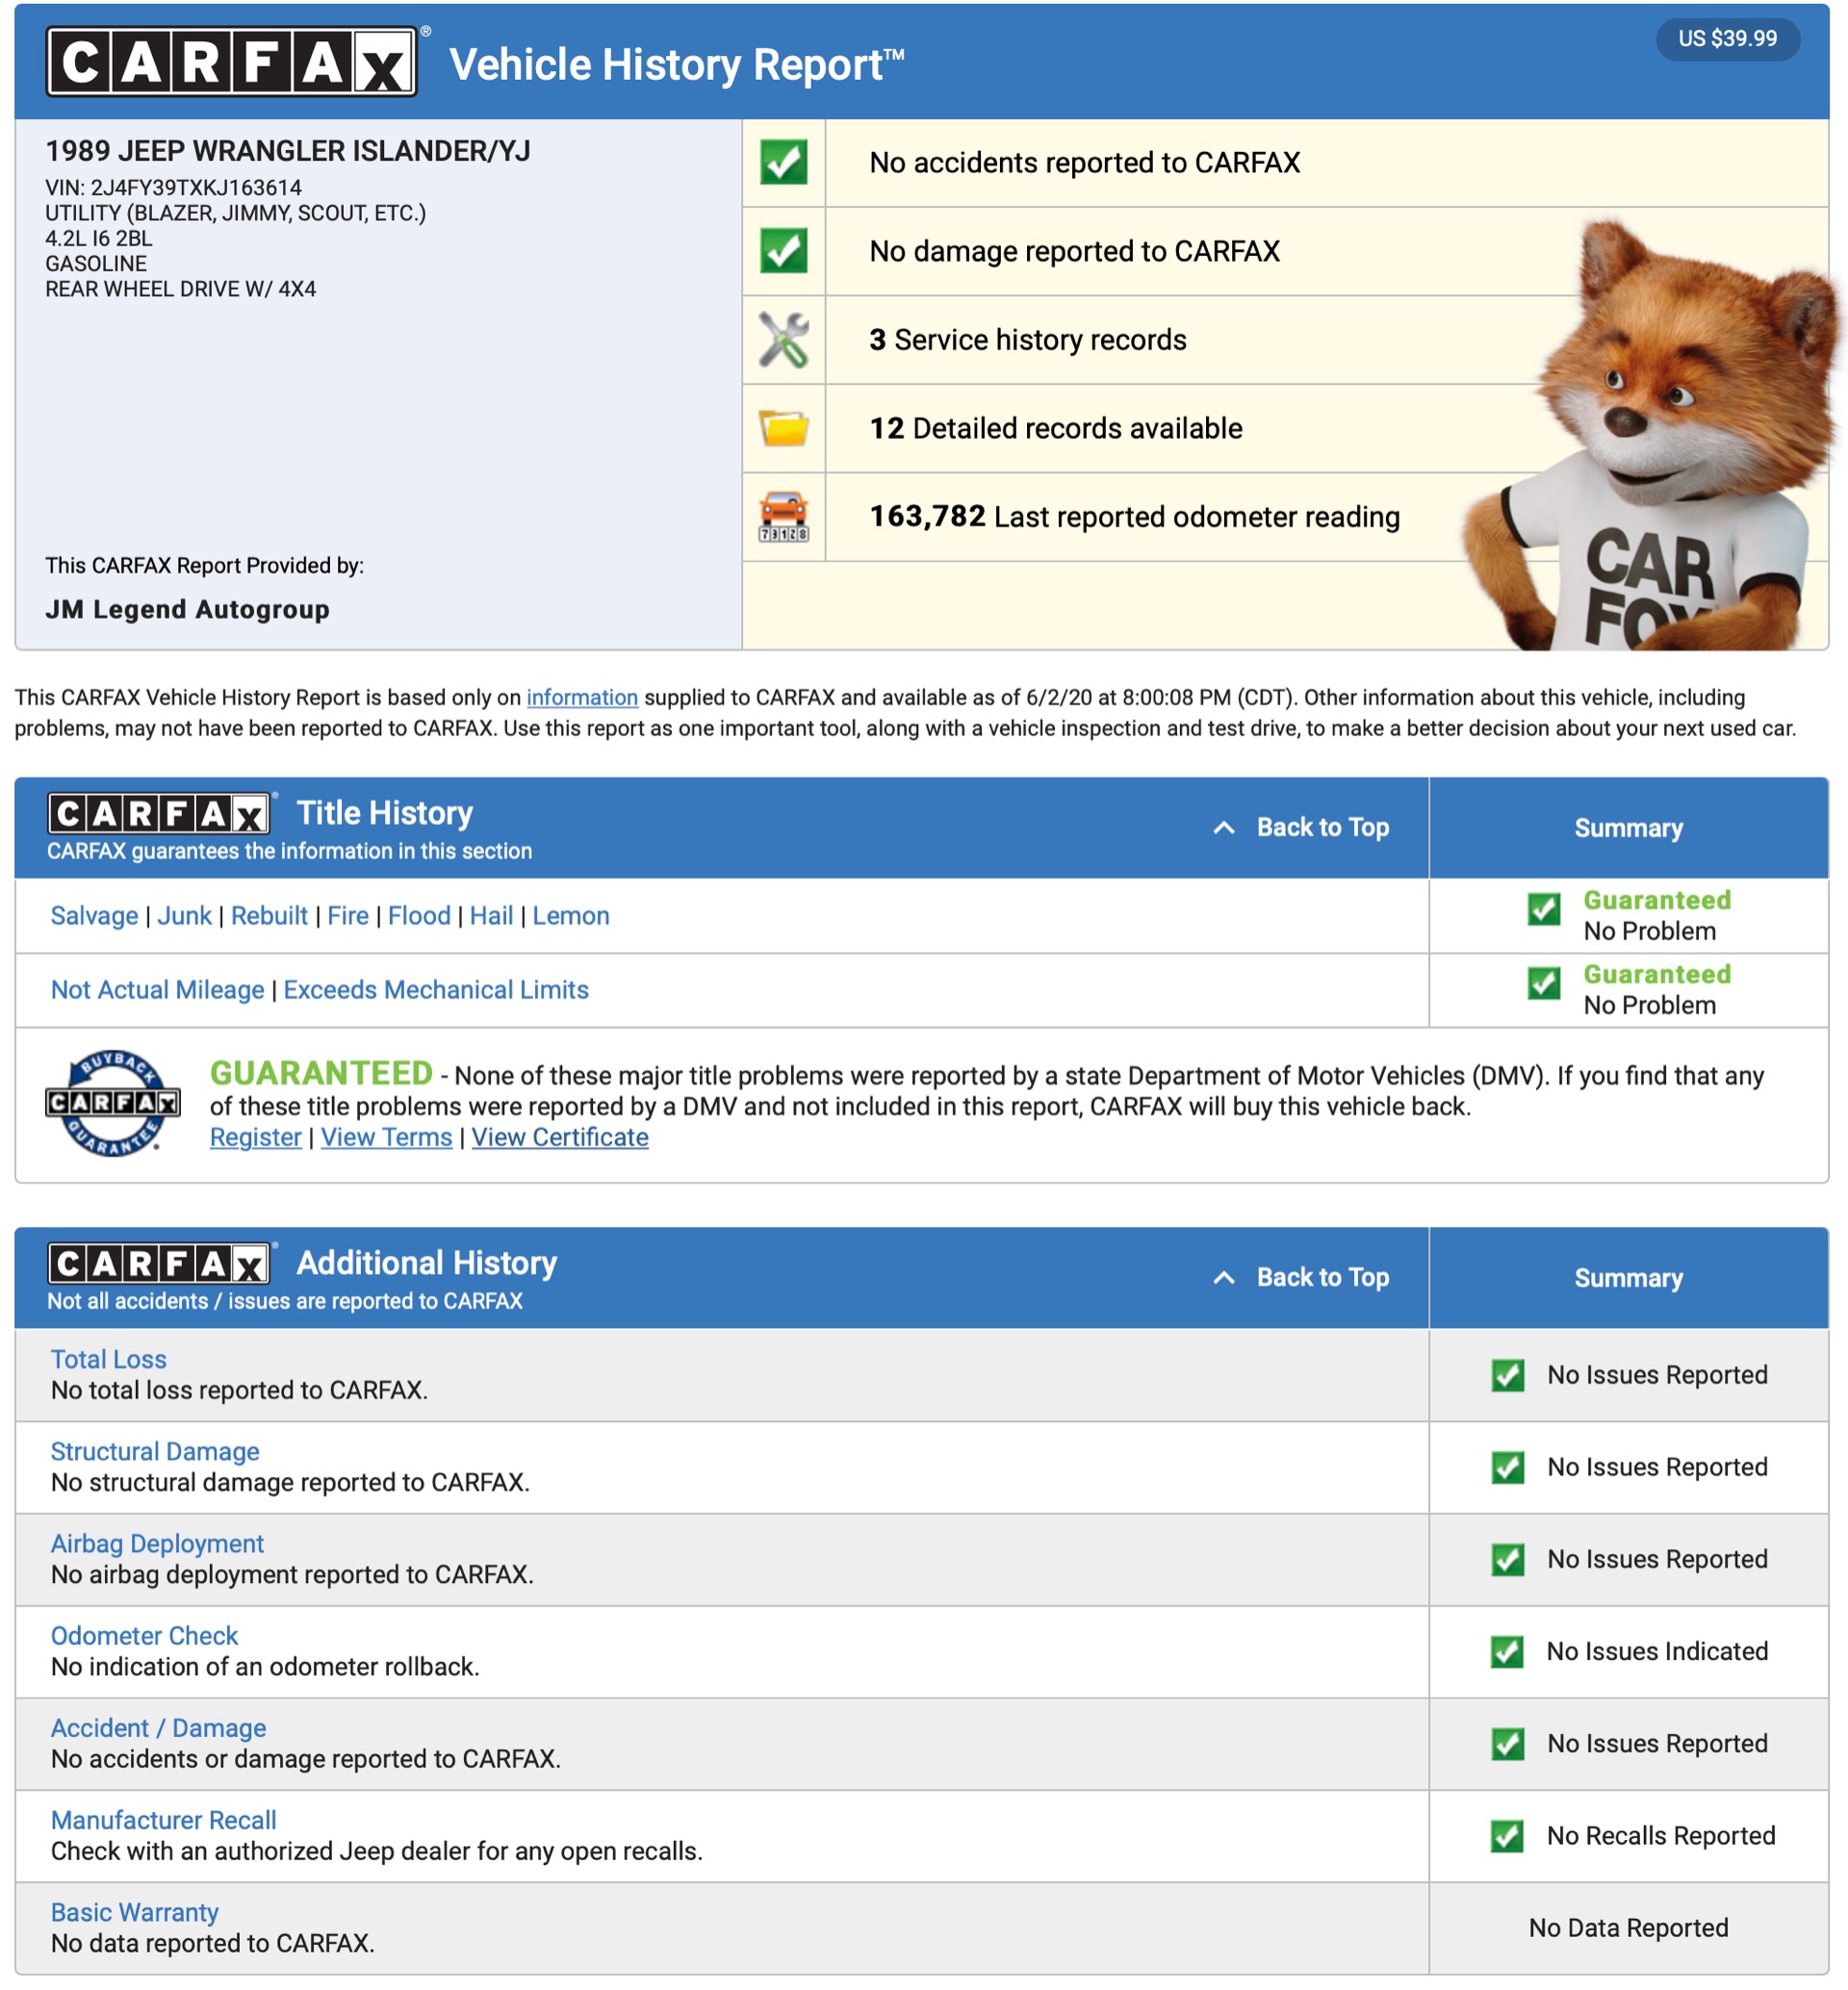Click the CARFAX logo in the report header

(232, 62)
